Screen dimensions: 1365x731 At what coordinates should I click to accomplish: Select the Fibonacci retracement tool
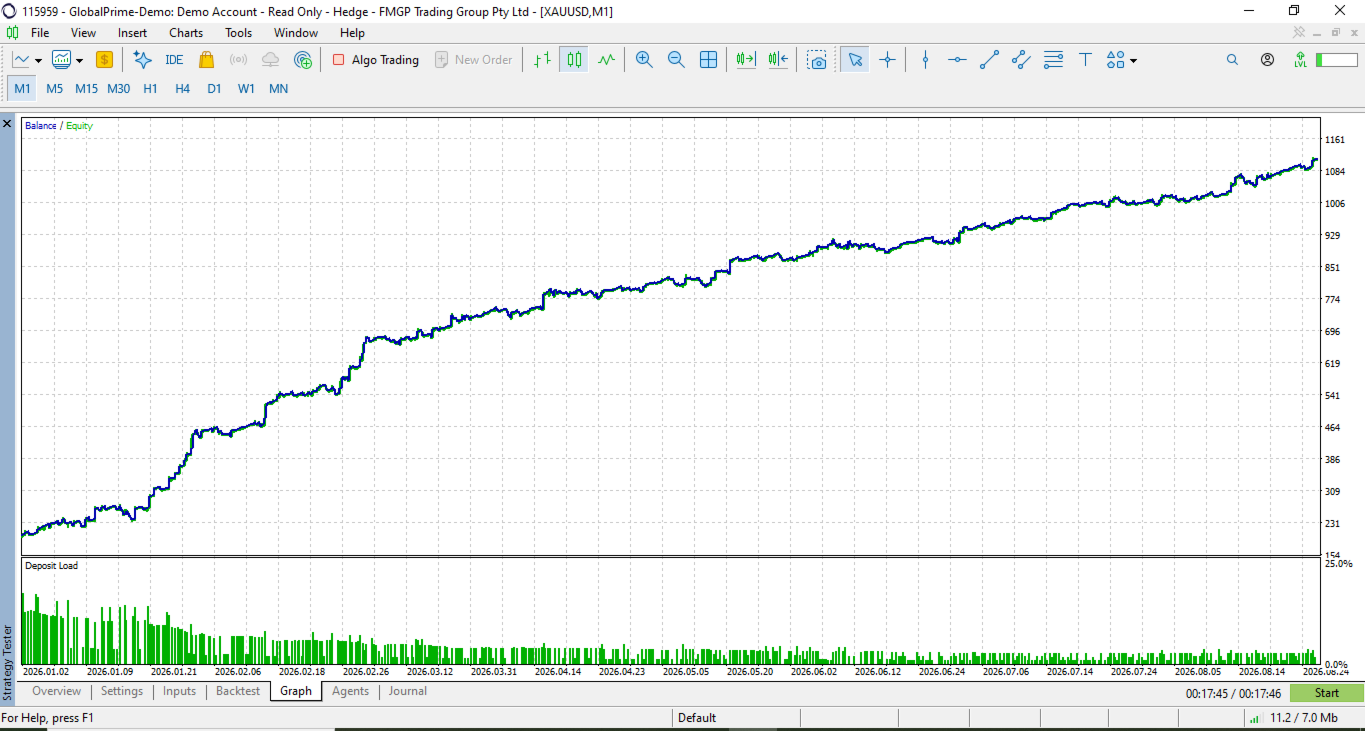1053,60
